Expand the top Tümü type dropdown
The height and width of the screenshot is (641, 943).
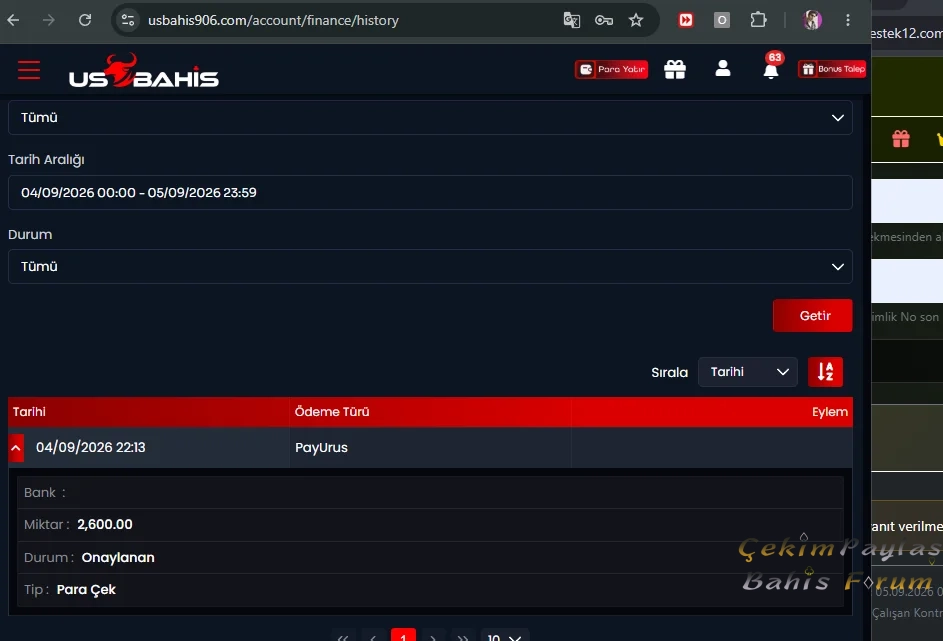pyautogui.click(x=430, y=117)
